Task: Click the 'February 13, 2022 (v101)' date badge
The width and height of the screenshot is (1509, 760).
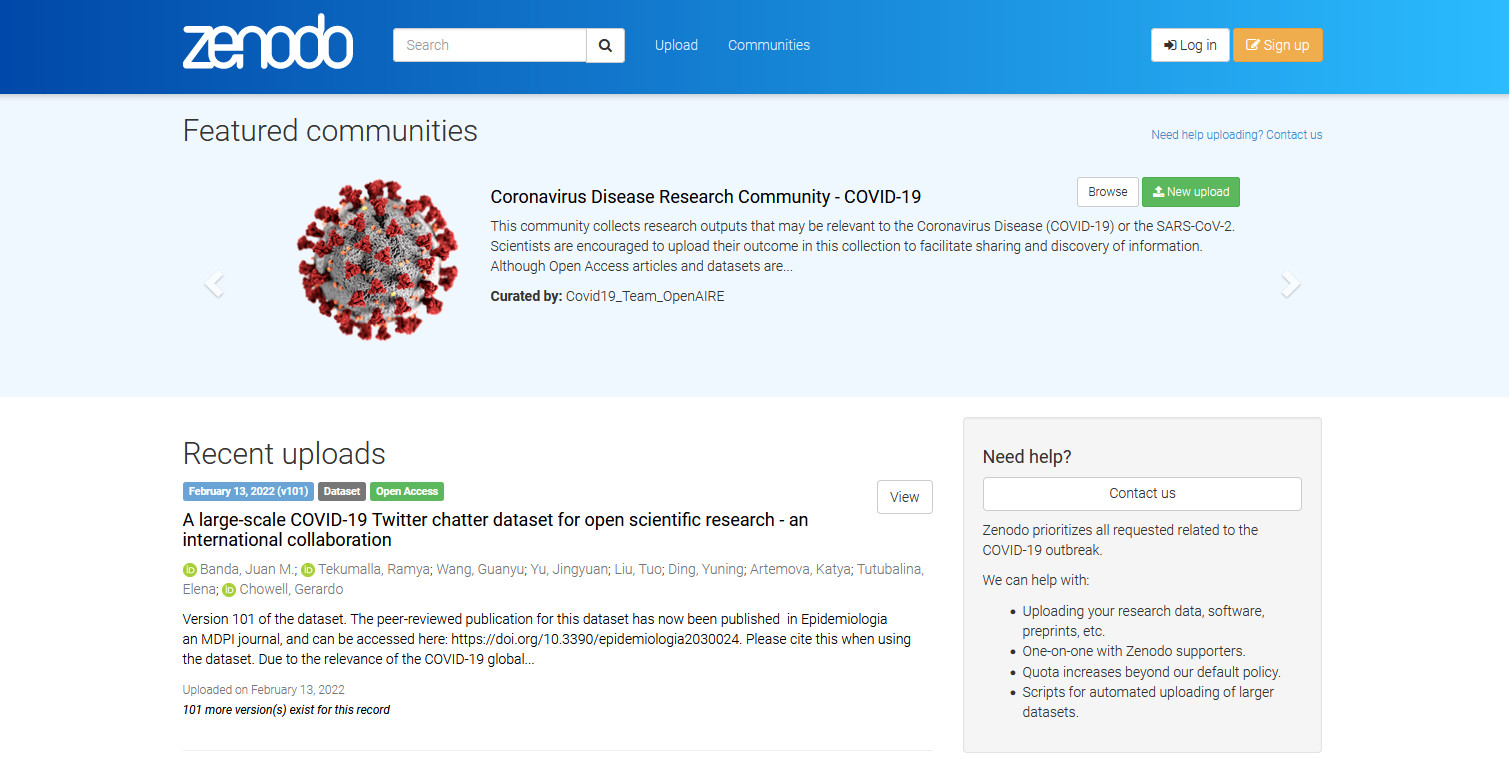Action: click(248, 491)
